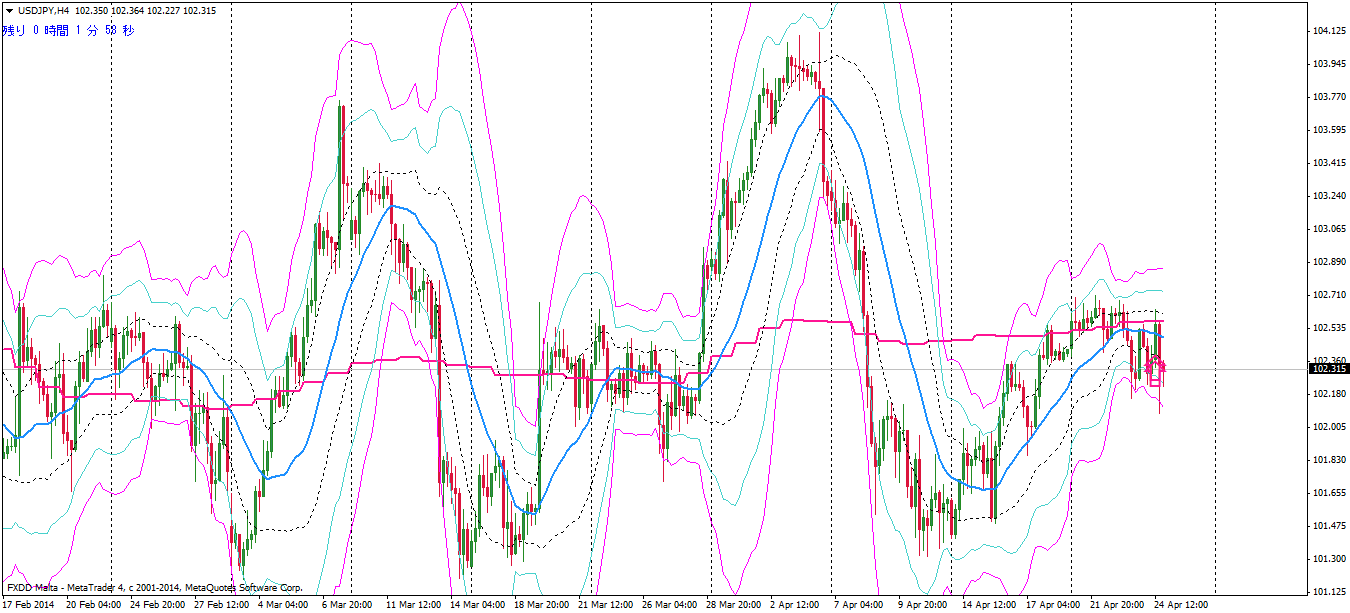
Task: Click the 101.125 price axis label
Action: coord(1329,590)
